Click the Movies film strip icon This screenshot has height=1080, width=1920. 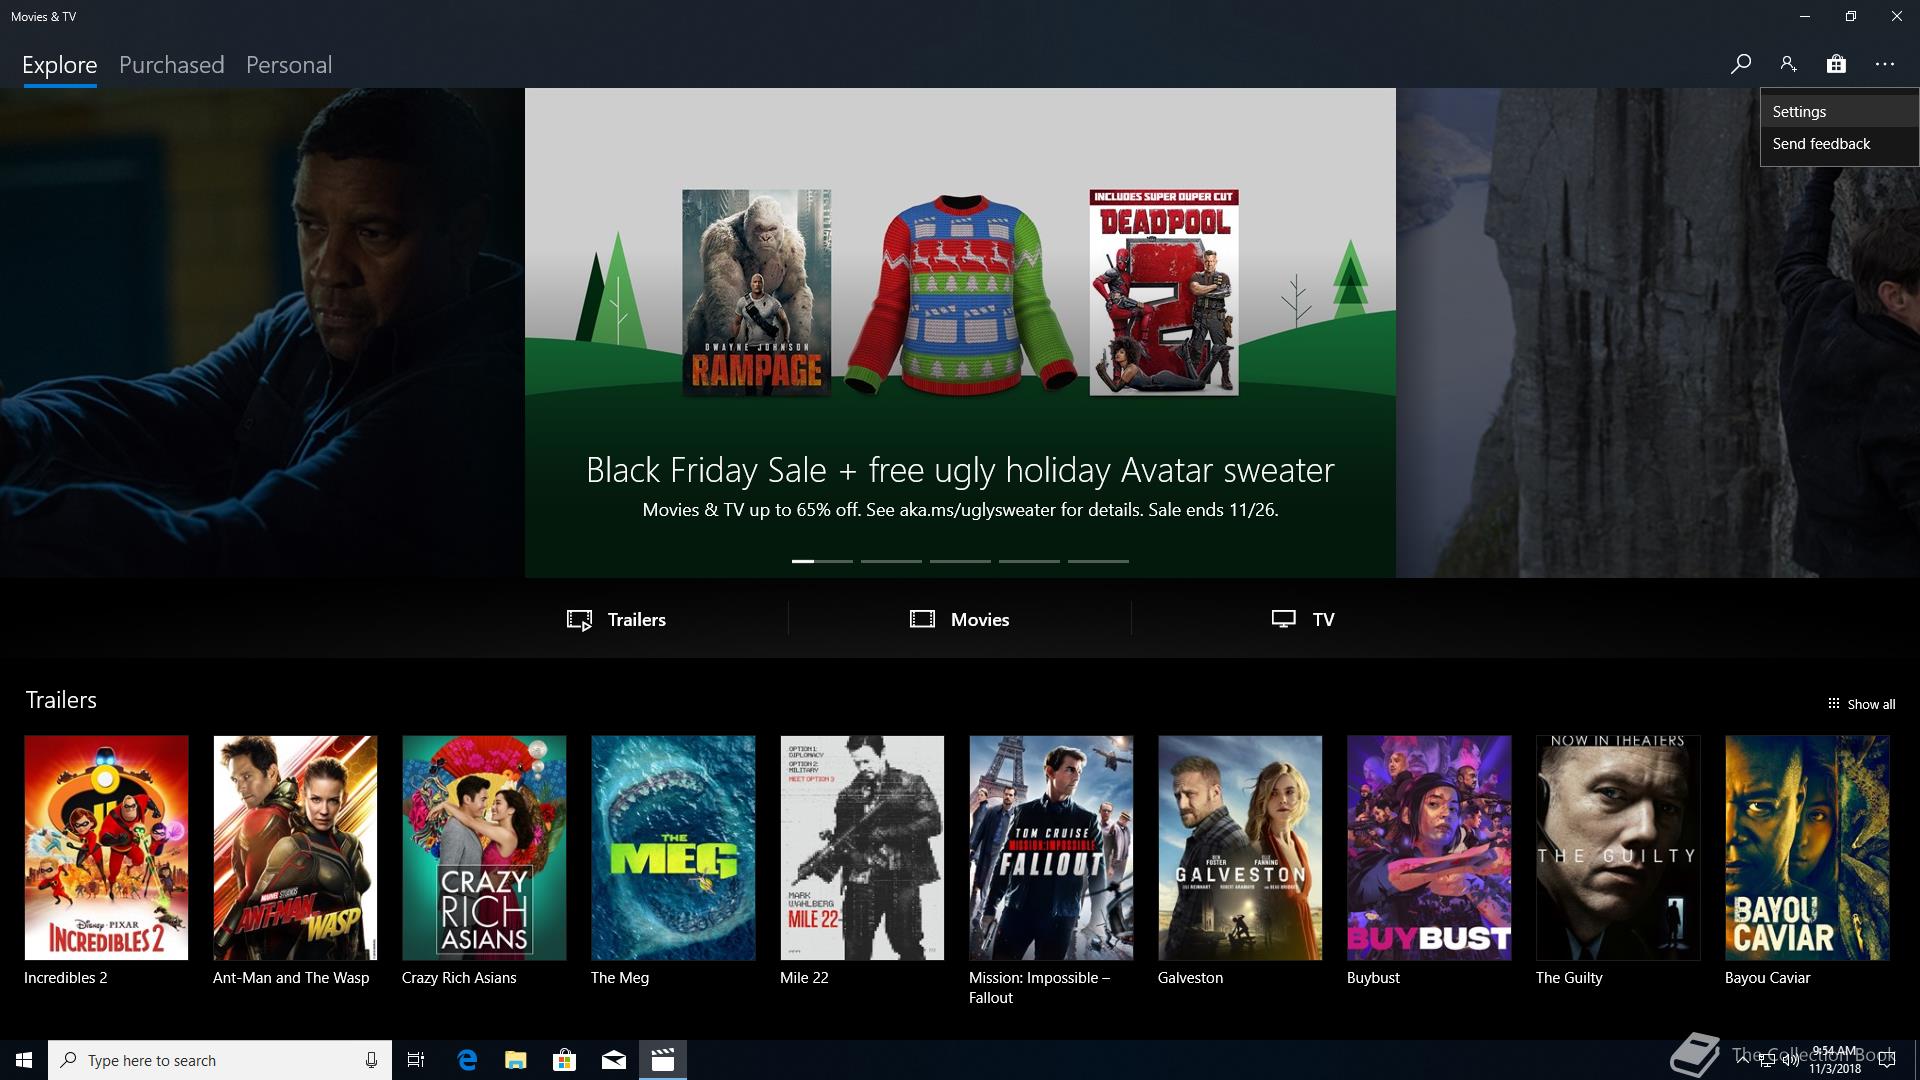point(922,619)
